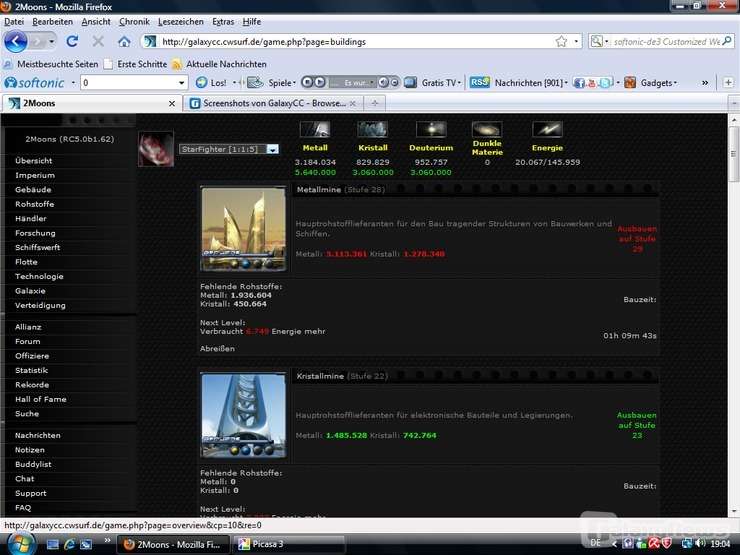This screenshot has height=555, width=740.
Task: Switch to Screenshots von GalaxyCC tab
Action: point(272,103)
